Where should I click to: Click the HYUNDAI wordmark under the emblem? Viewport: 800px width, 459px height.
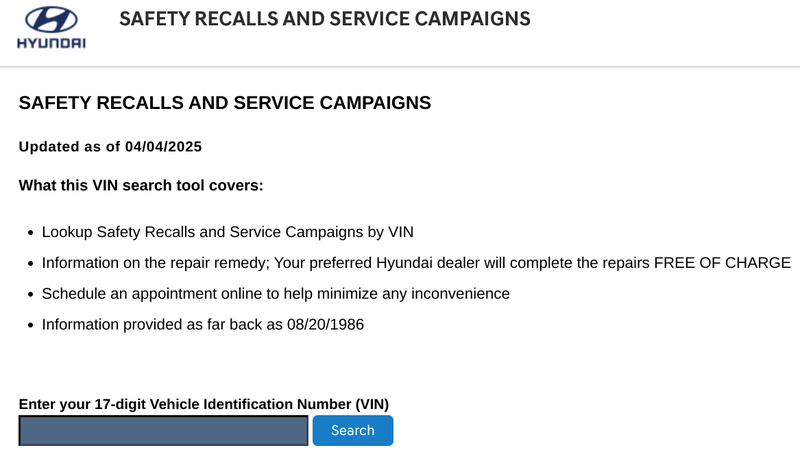50,43
